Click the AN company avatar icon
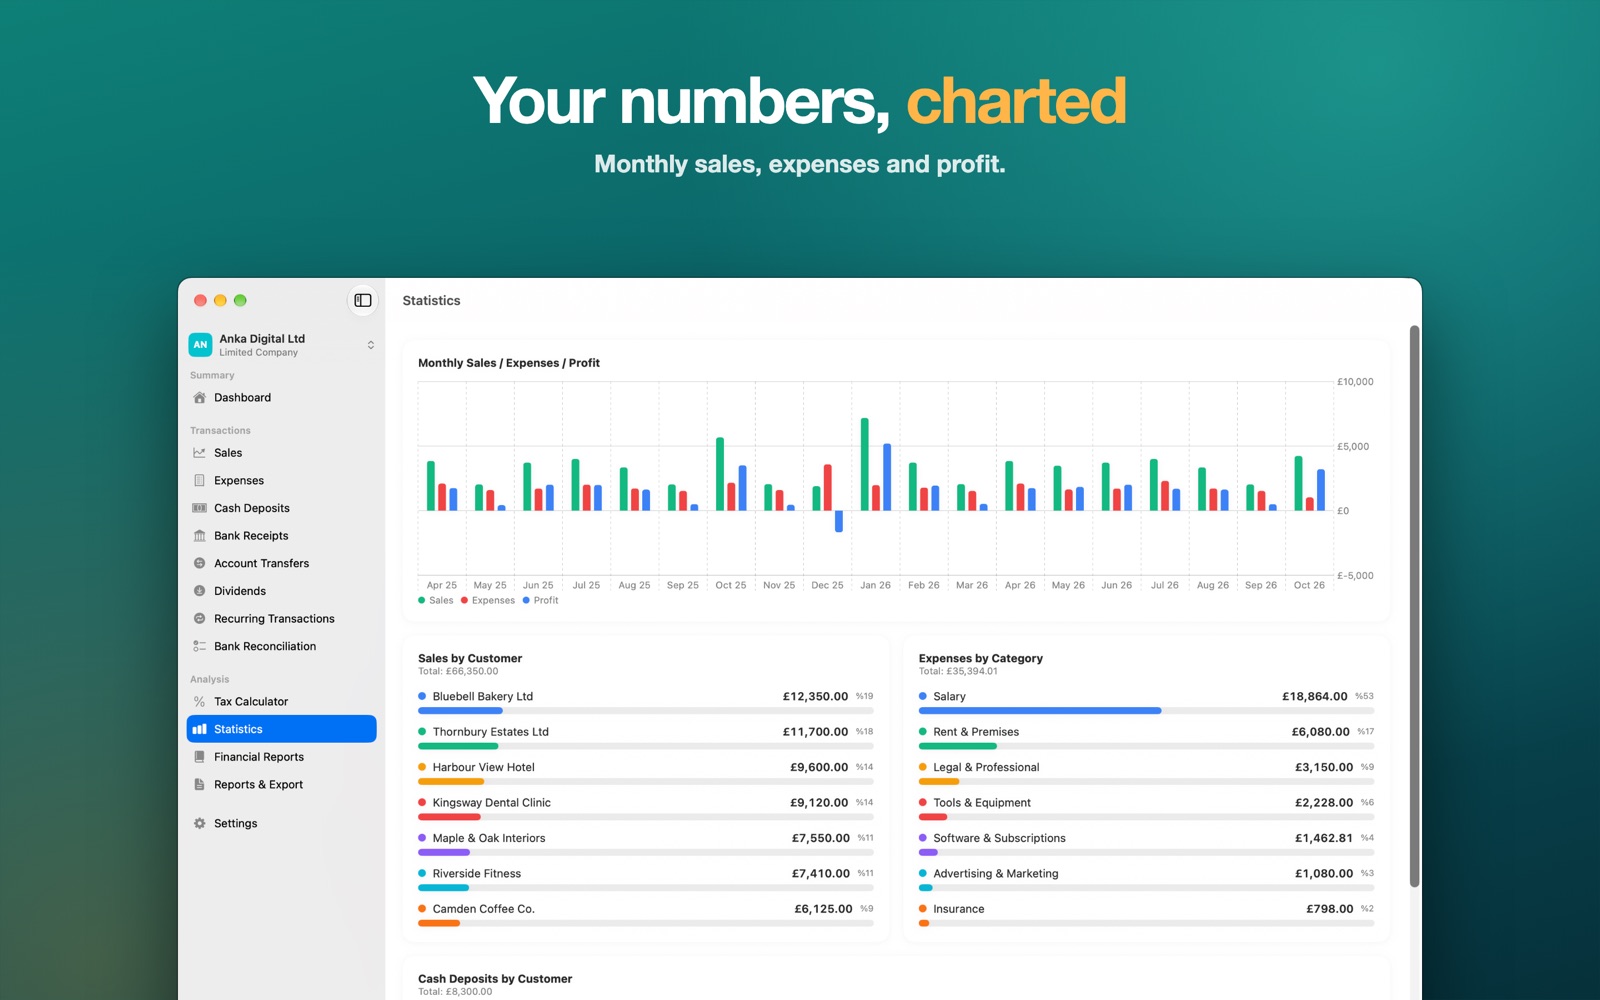Screen dimensions: 1600x1000 pos(200,345)
